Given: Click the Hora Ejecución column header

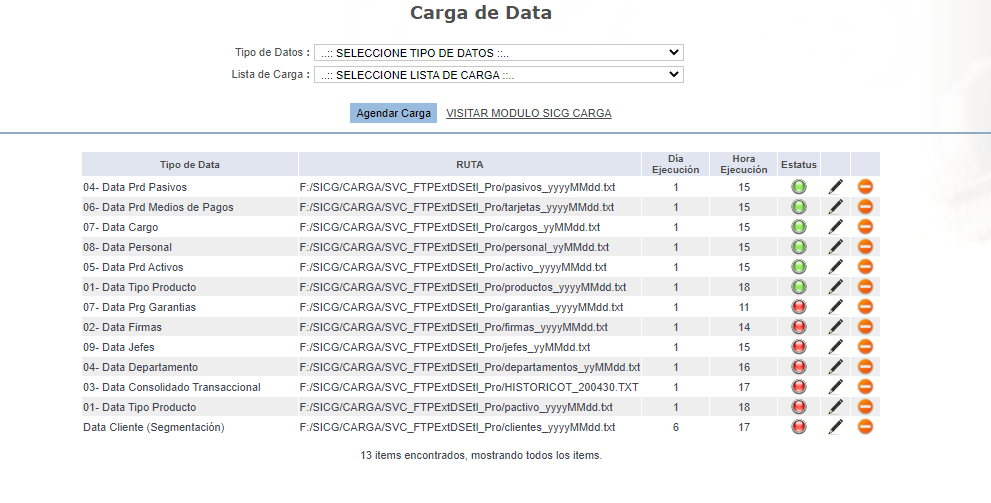Looking at the screenshot, I should tap(743, 164).
